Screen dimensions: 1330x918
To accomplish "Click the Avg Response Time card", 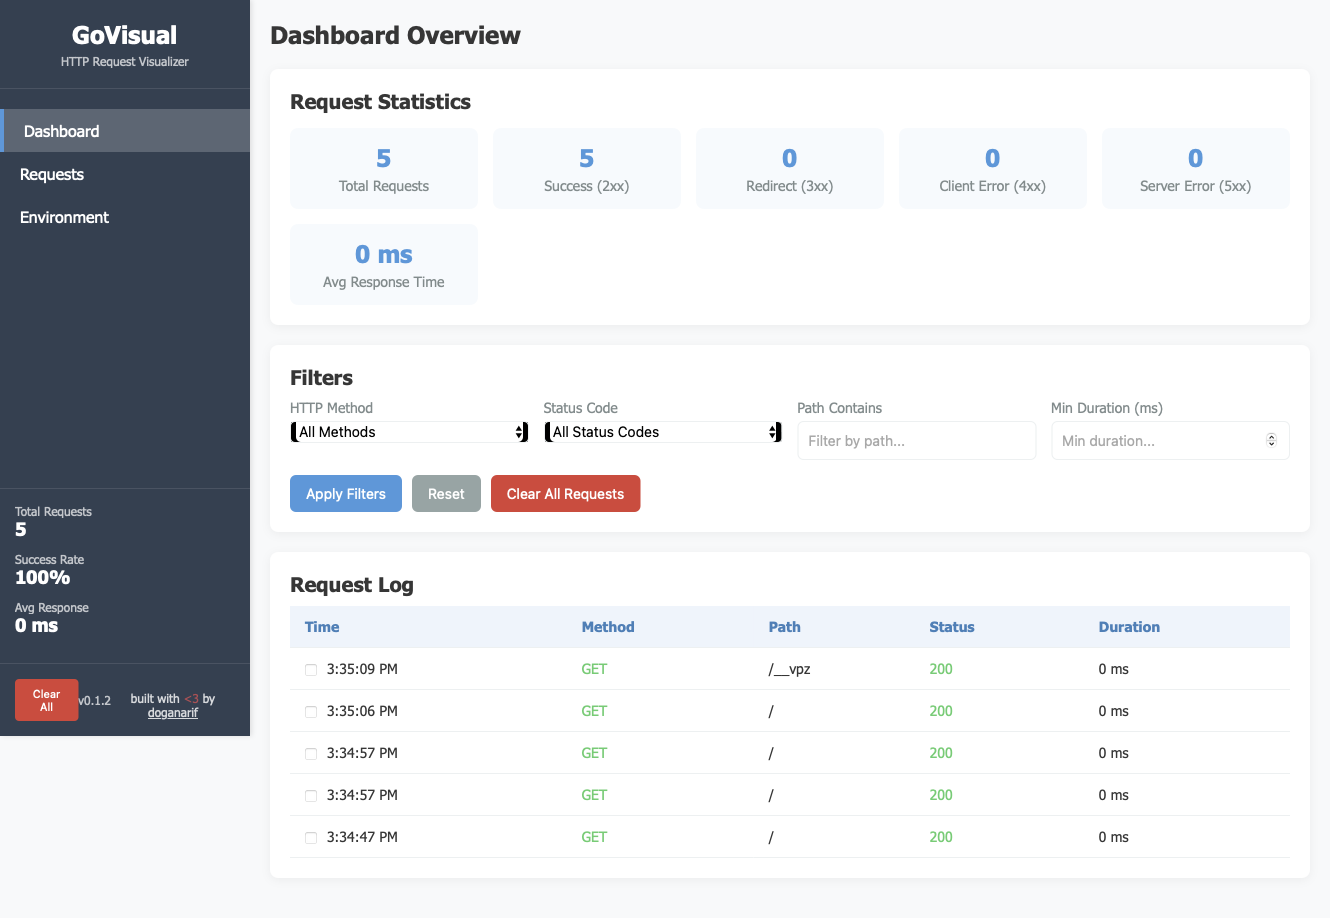I will (x=384, y=264).
